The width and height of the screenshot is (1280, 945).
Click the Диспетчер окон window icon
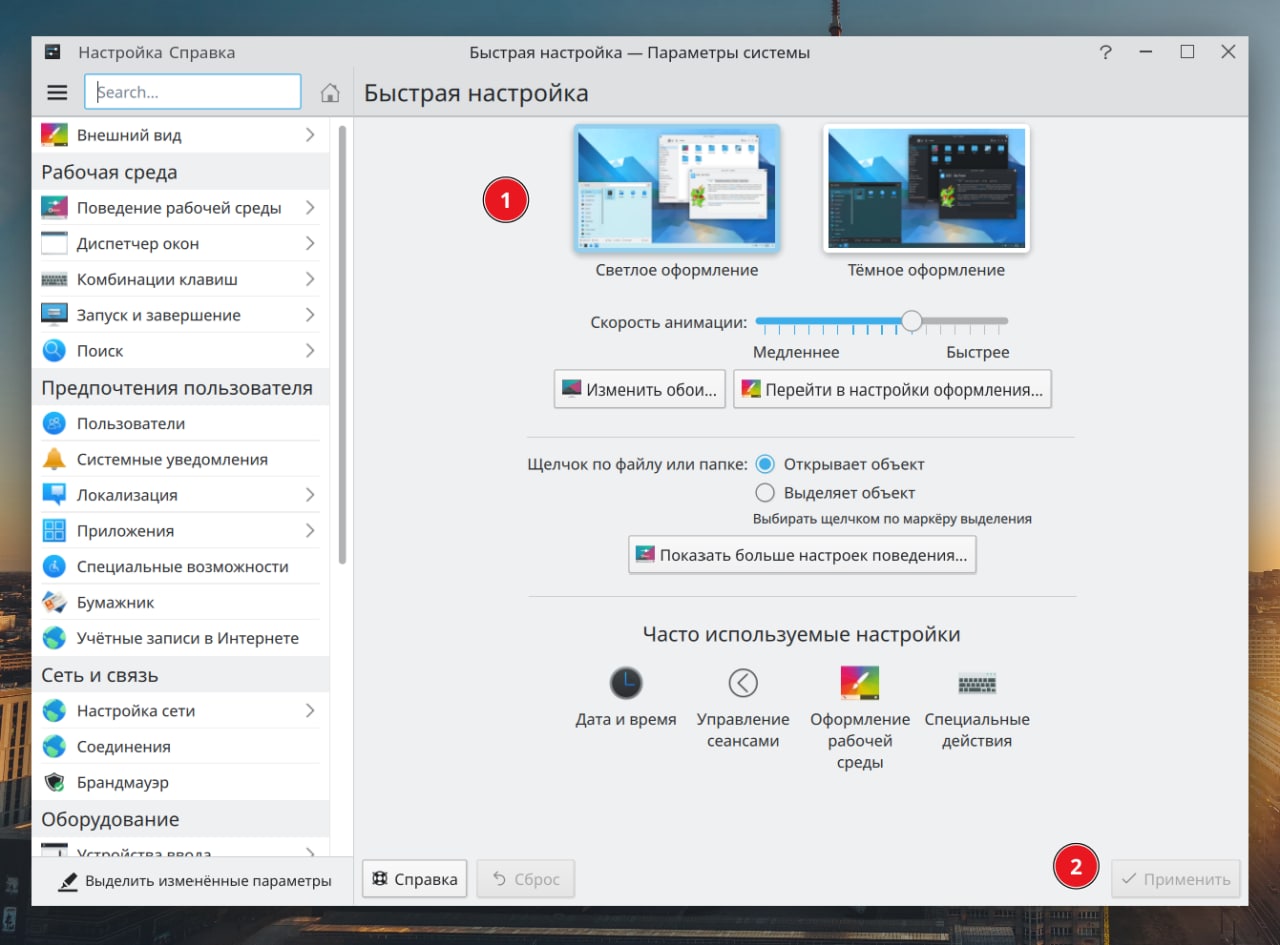pos(54,243)
